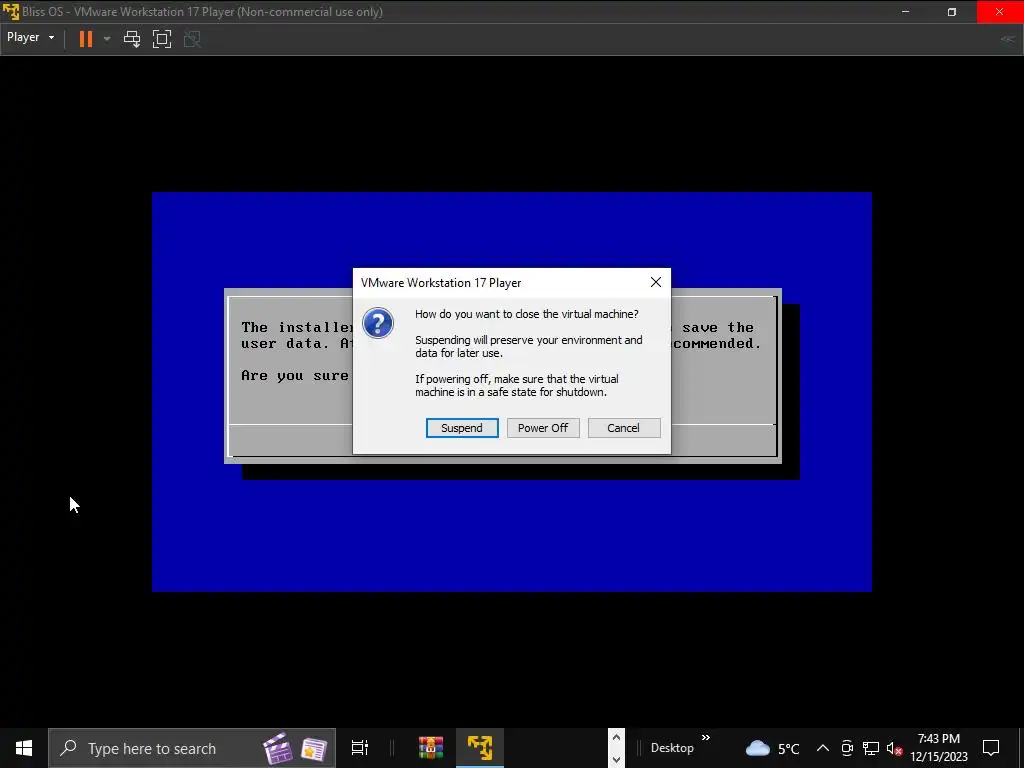Close the Bliss OS VMware window
This screenshot has width=1024, height=768.
1000,12
